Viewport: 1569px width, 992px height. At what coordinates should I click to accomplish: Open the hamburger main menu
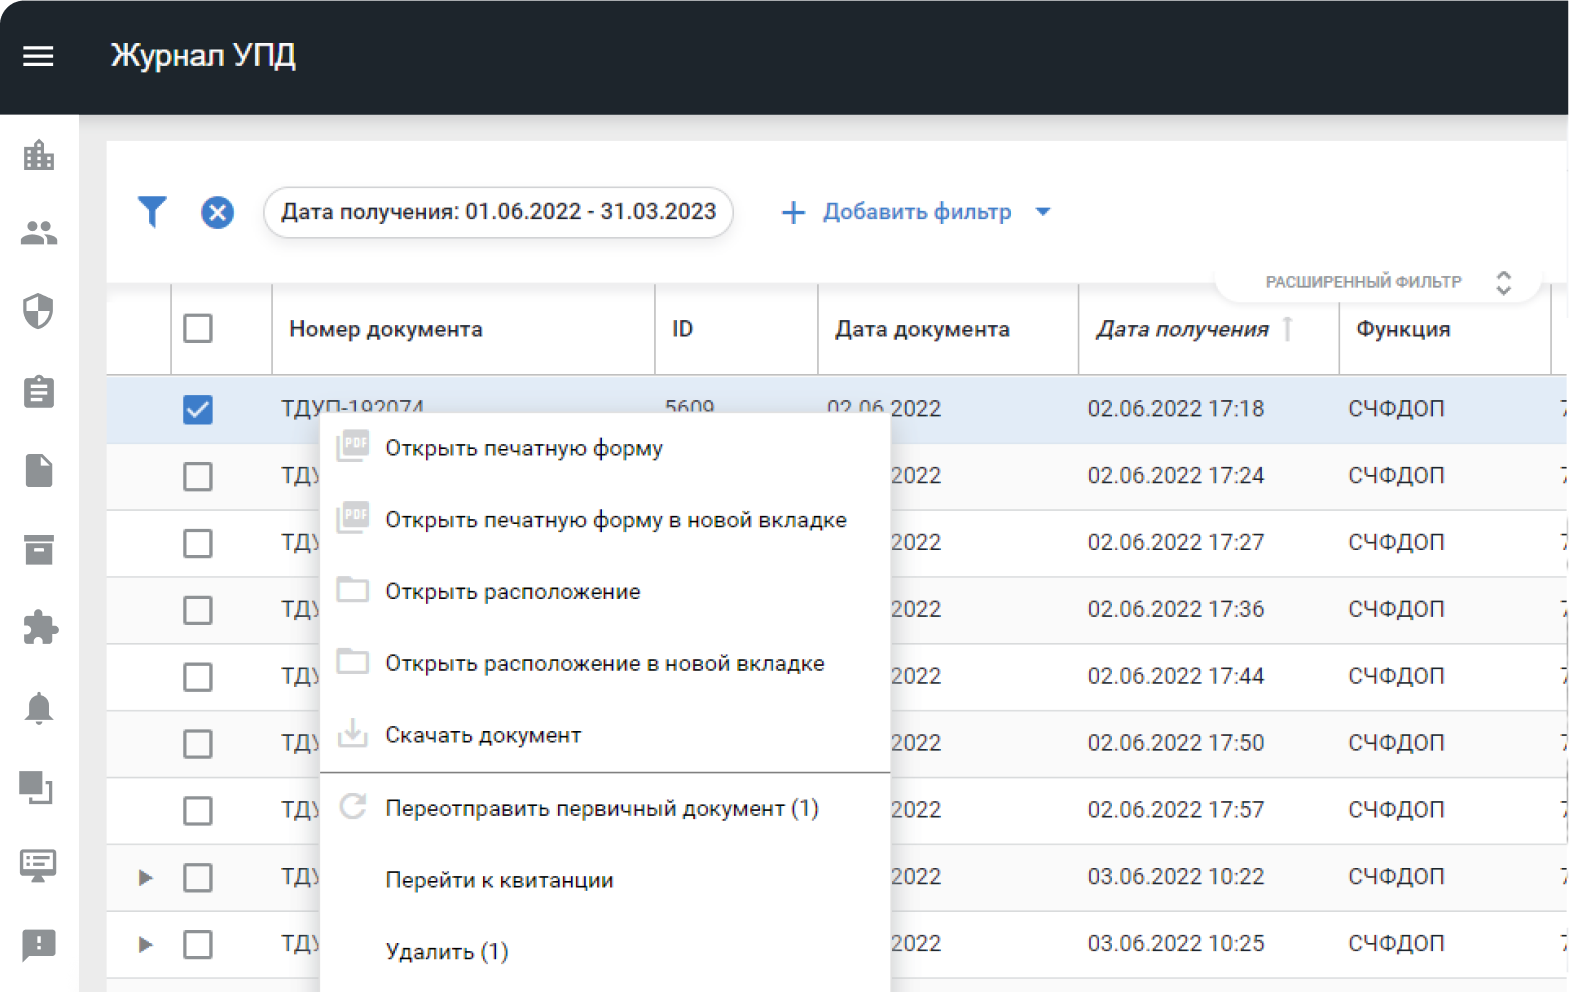38,56
